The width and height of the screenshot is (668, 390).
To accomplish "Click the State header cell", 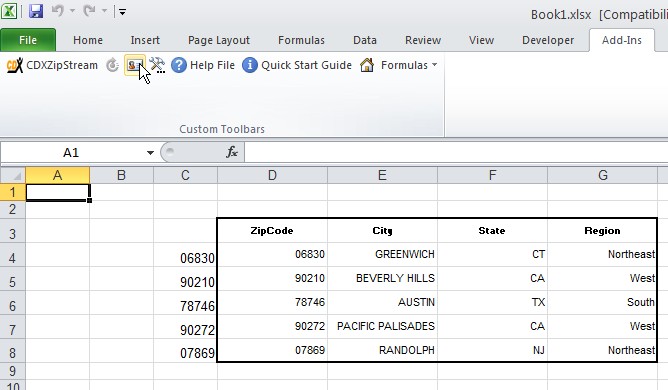I will (492, 231).
